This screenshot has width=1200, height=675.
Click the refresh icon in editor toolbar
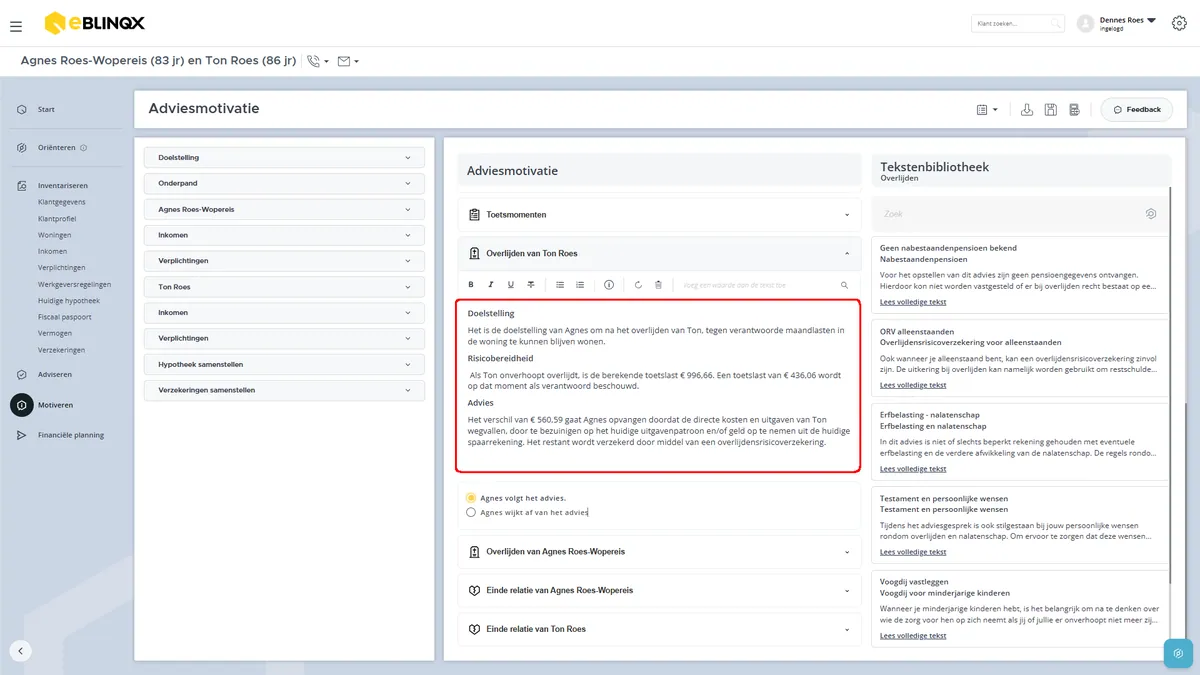coord(638,285)
